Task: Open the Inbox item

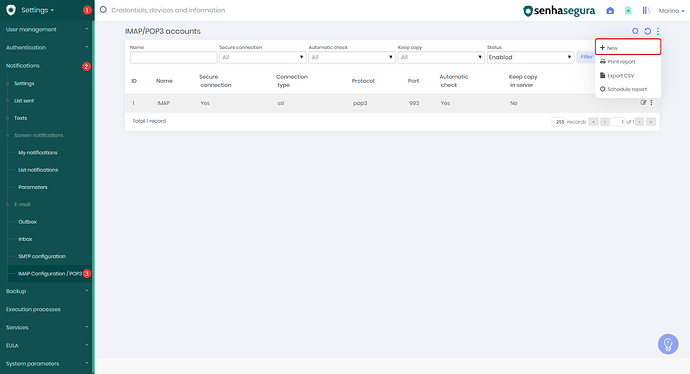Action: tap(25, 239)
